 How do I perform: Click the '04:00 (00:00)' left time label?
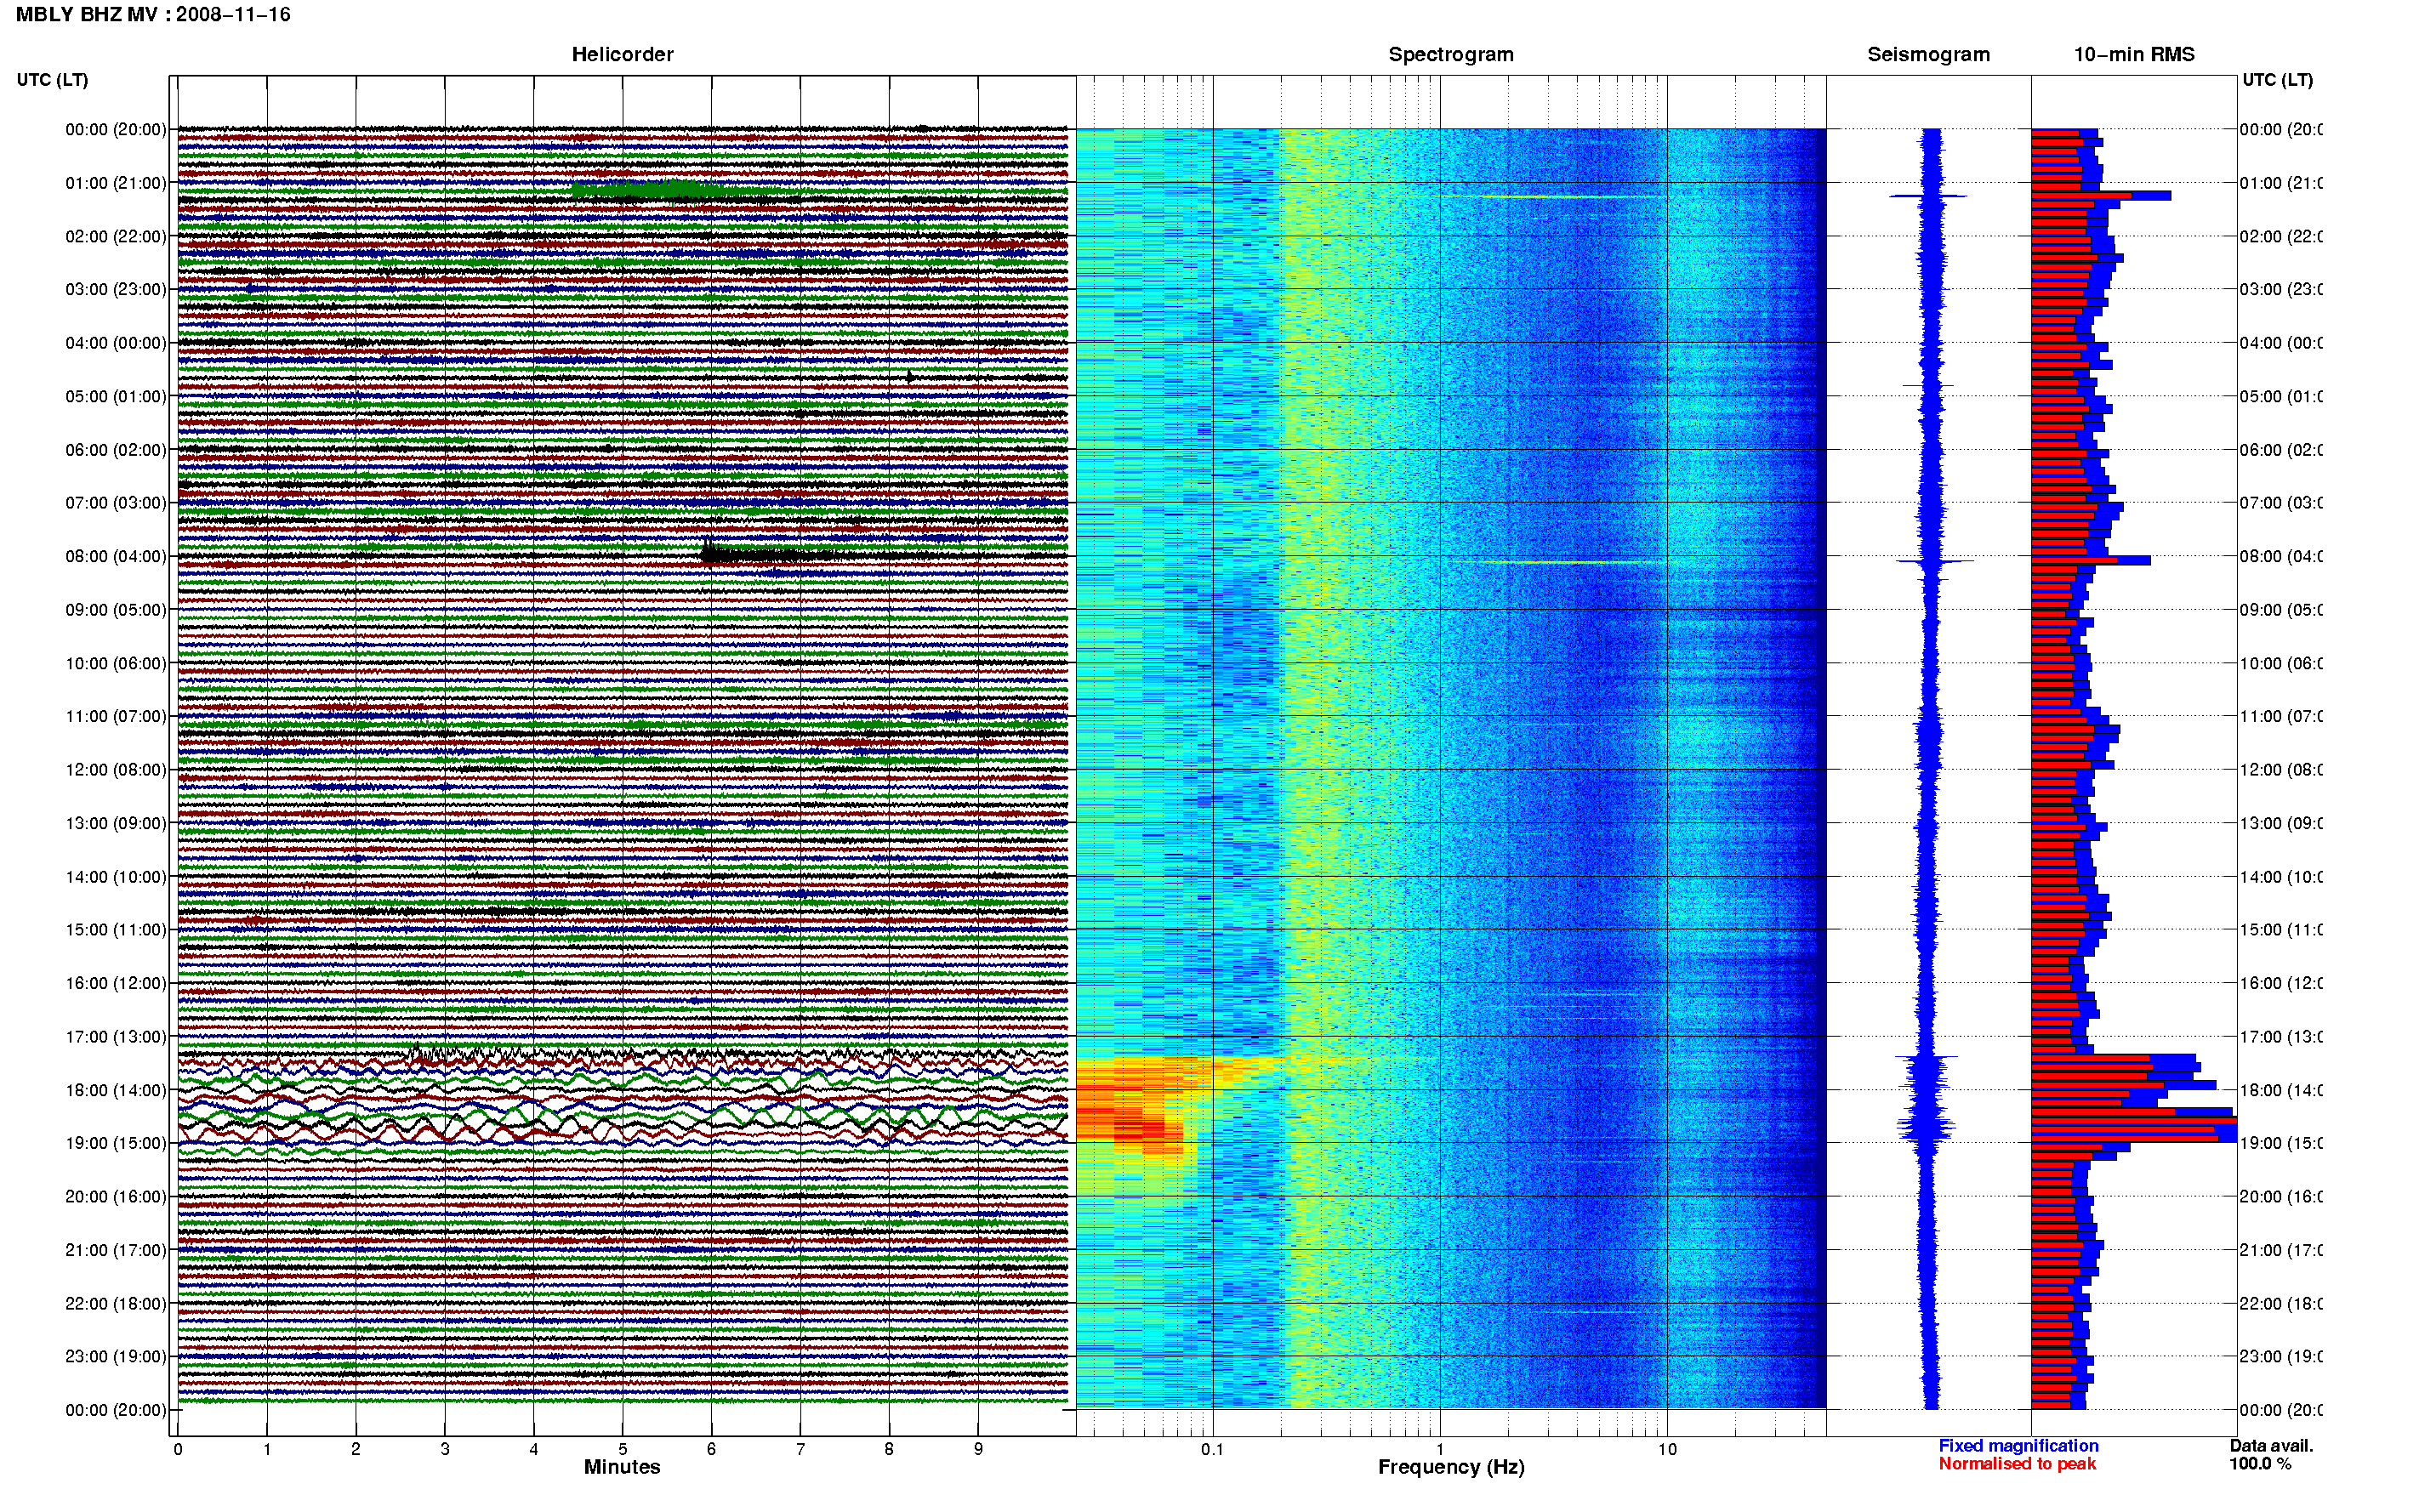[x=116, y=343]
